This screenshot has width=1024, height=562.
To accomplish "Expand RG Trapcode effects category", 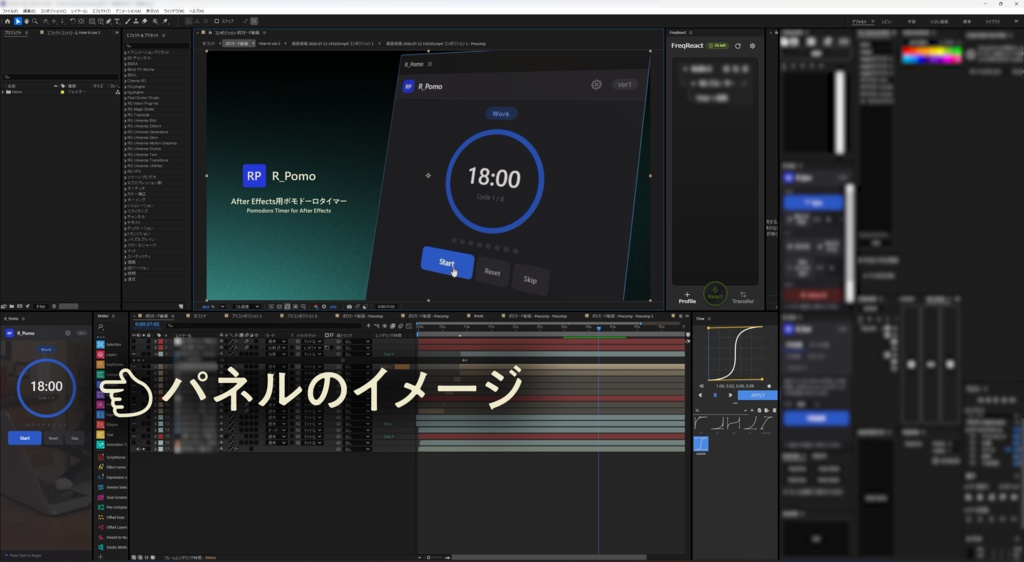I will pyautogui.click(x=125, y=115).
